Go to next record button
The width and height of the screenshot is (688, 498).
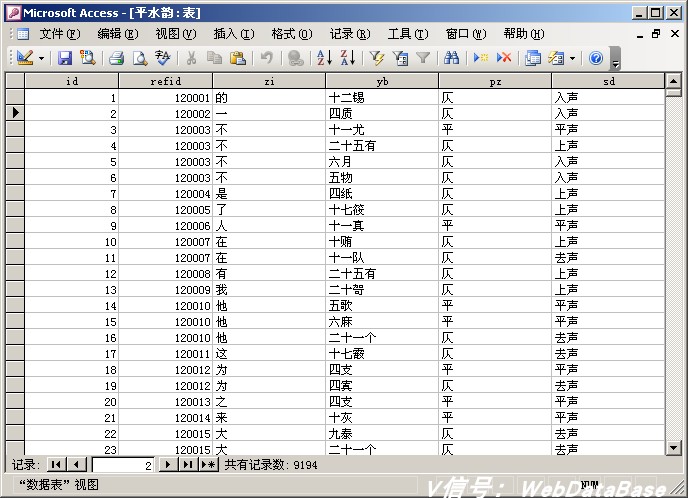pyautogui.click(x=168, y=464)
